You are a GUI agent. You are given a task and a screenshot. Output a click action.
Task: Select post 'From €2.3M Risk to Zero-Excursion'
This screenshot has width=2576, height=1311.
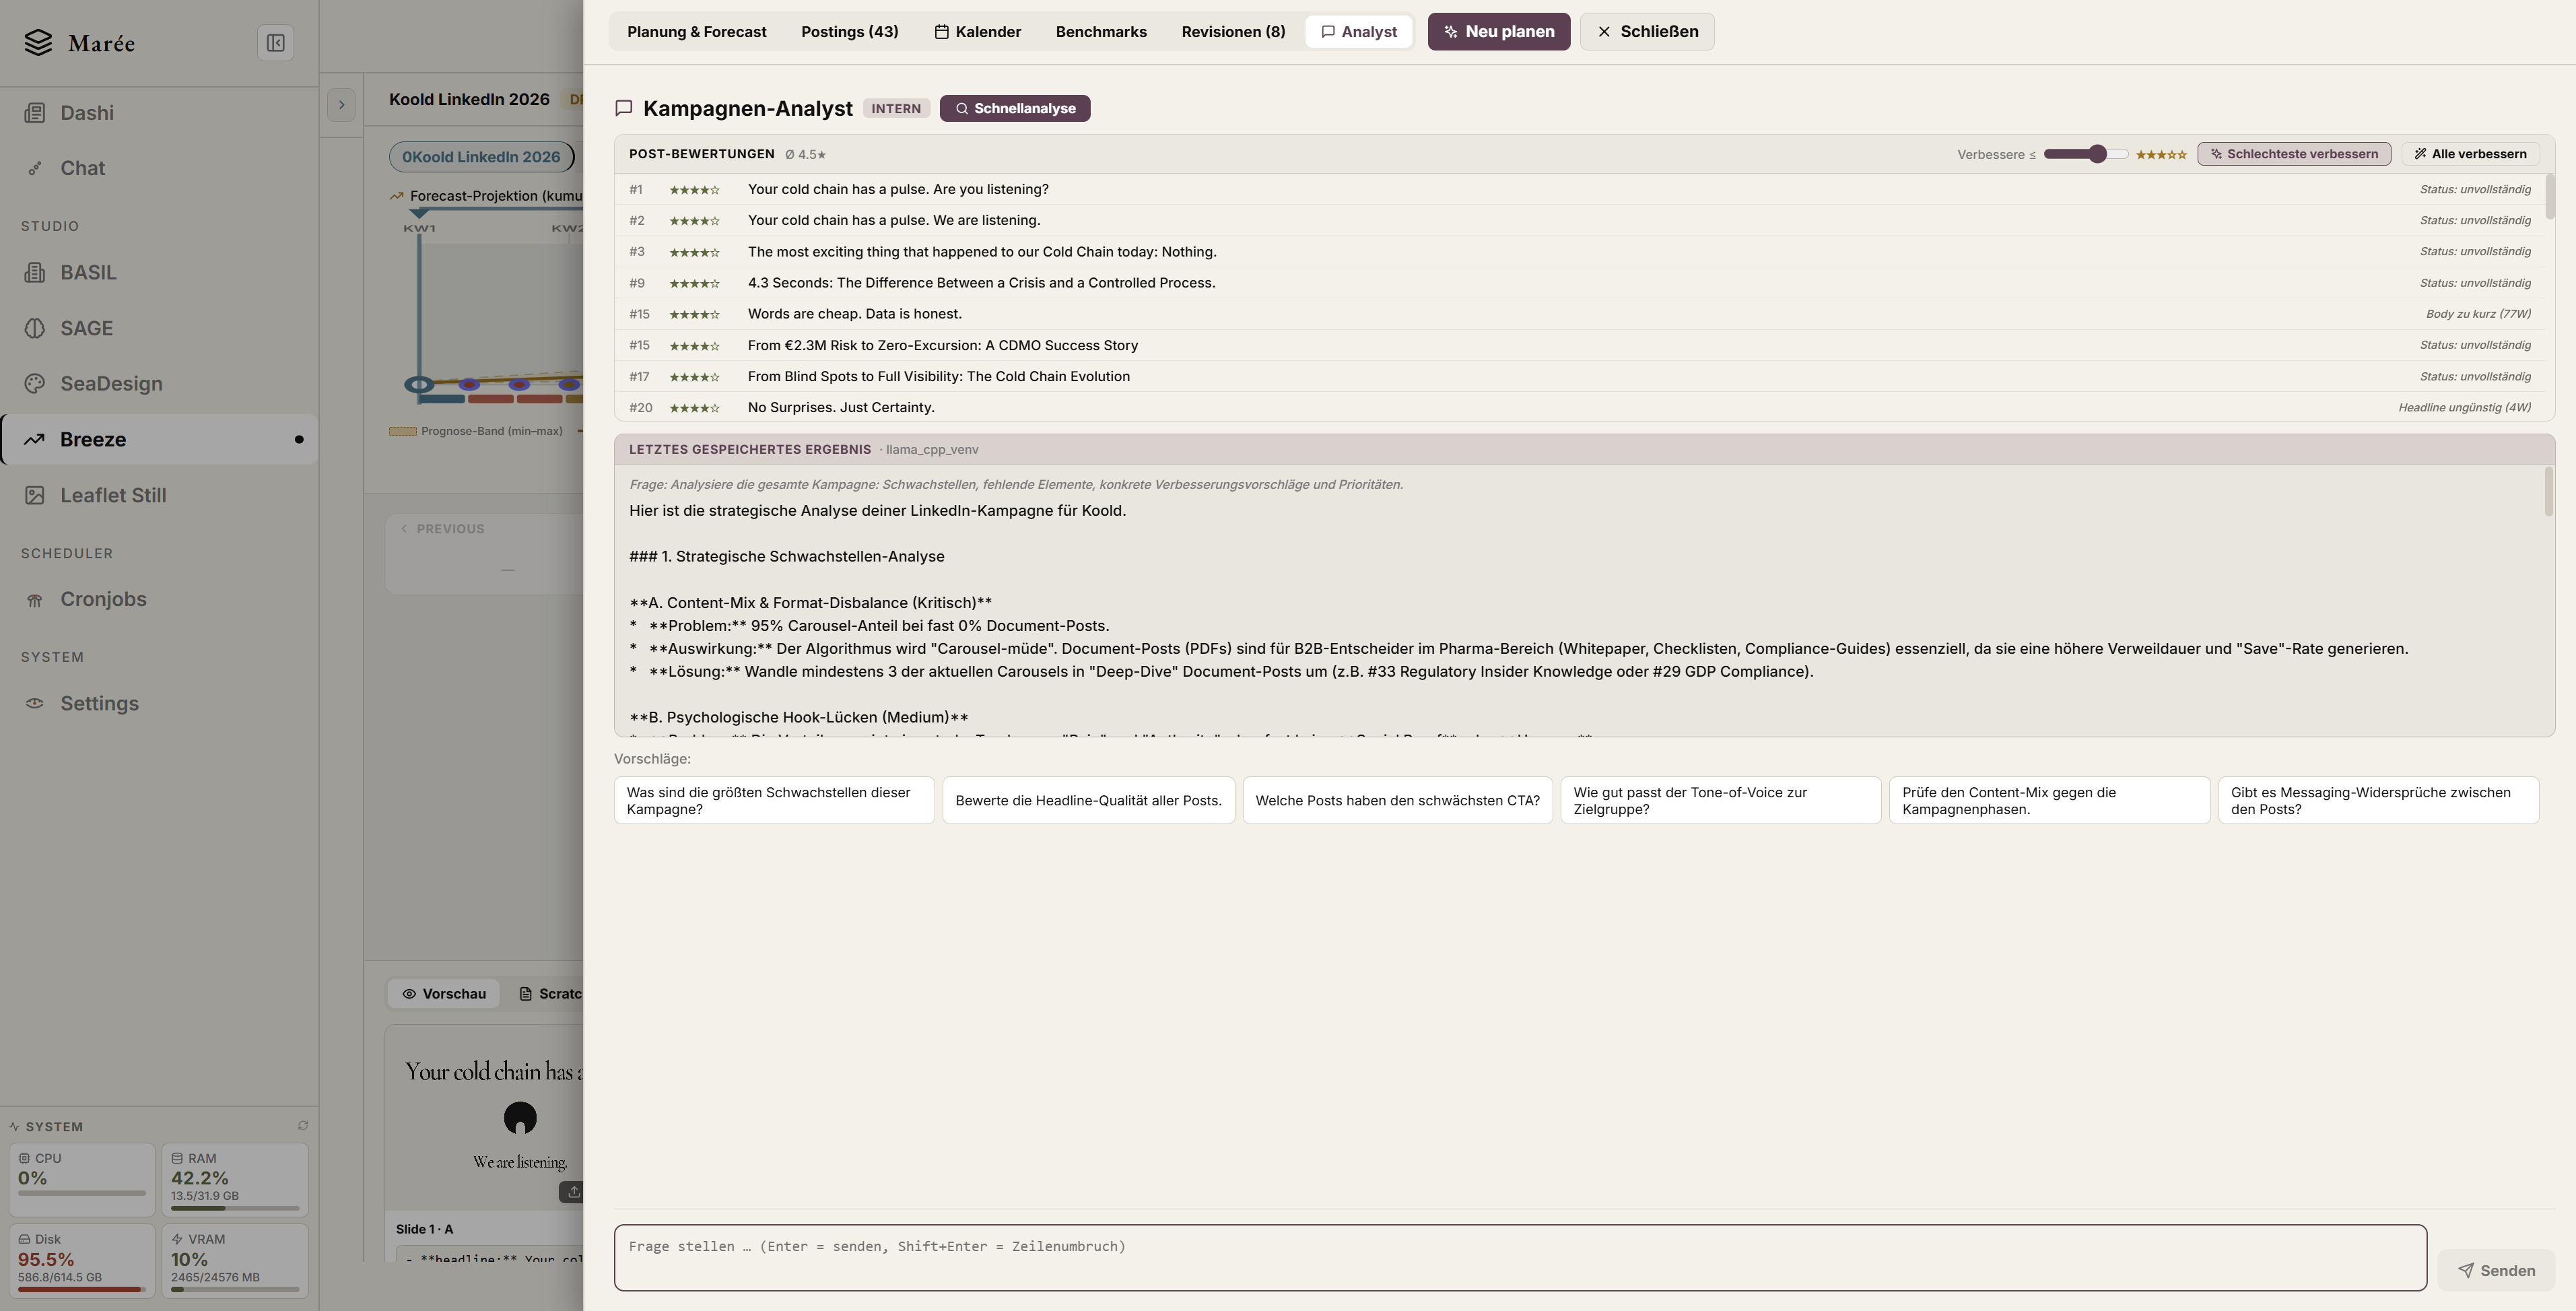coord(1580,345)
